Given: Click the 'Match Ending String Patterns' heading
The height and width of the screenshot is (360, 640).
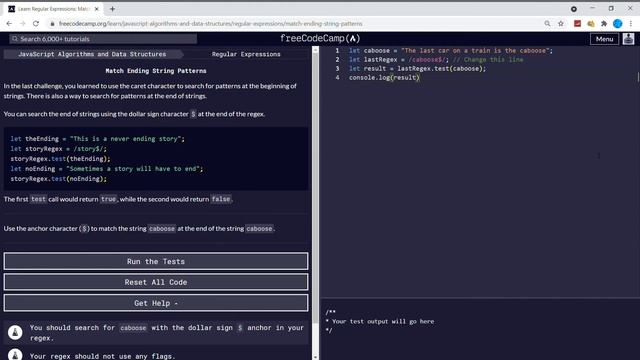Looking at the screenshot, I should pos(156,71).
